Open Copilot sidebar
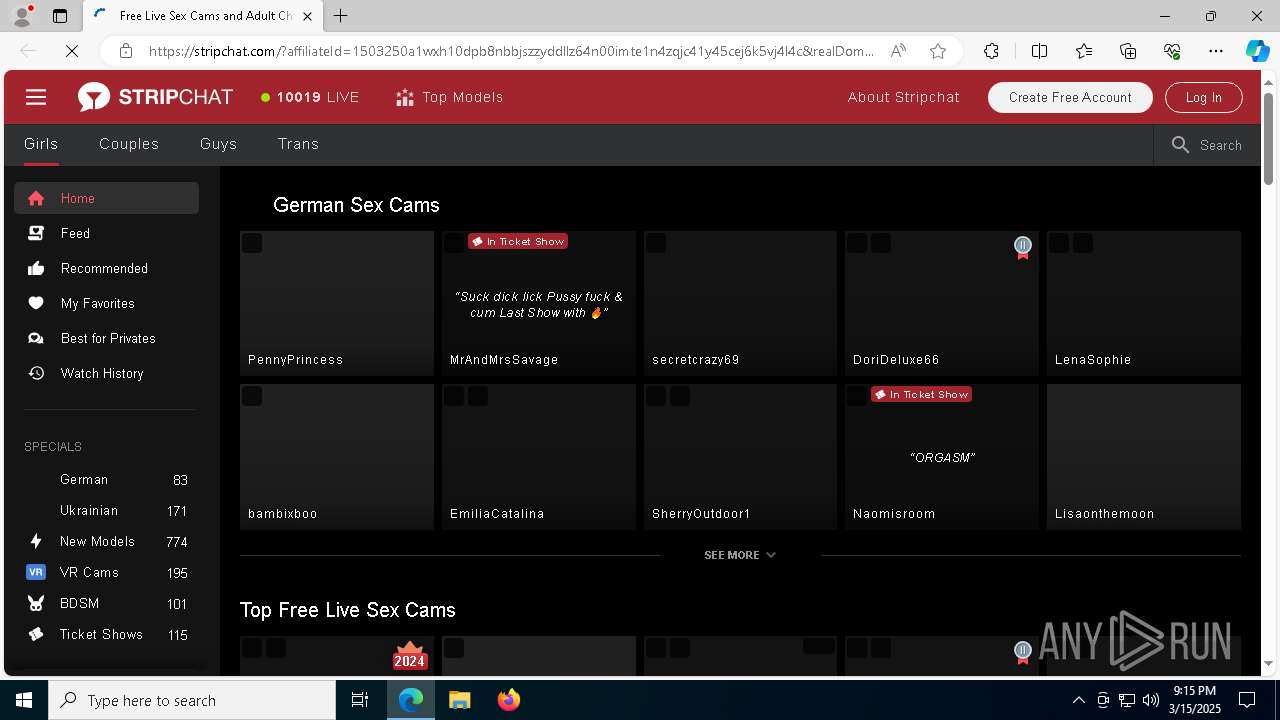This screenshot has height=720, width=1280. (x=1257, y=51)
